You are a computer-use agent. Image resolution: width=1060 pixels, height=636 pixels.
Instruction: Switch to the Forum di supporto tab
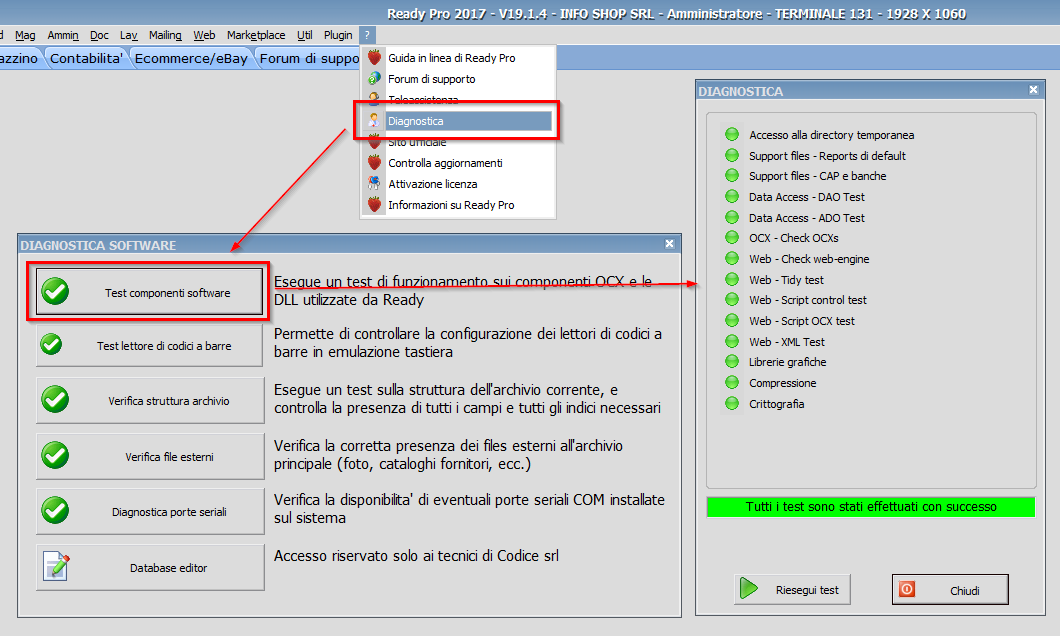pyautogui.click(x=310, y=59)
